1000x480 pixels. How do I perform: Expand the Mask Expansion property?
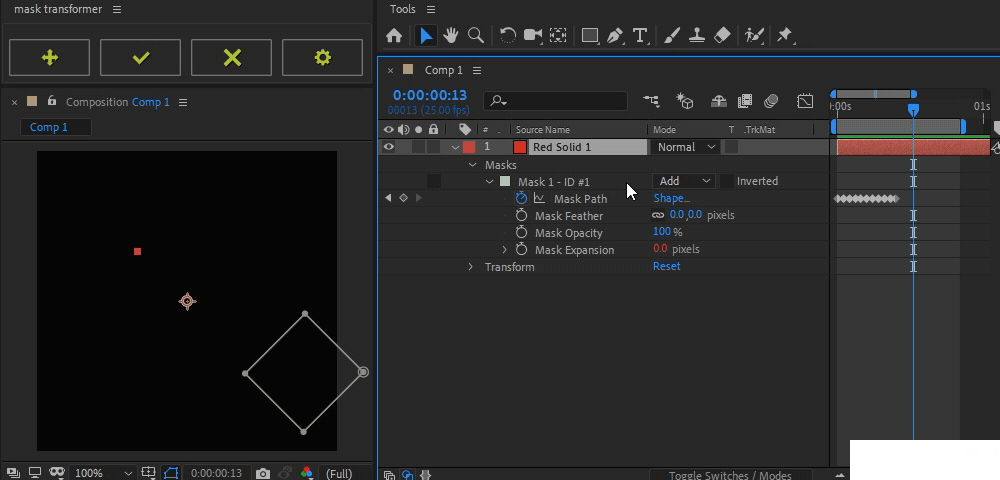click(x=504, y=250)
